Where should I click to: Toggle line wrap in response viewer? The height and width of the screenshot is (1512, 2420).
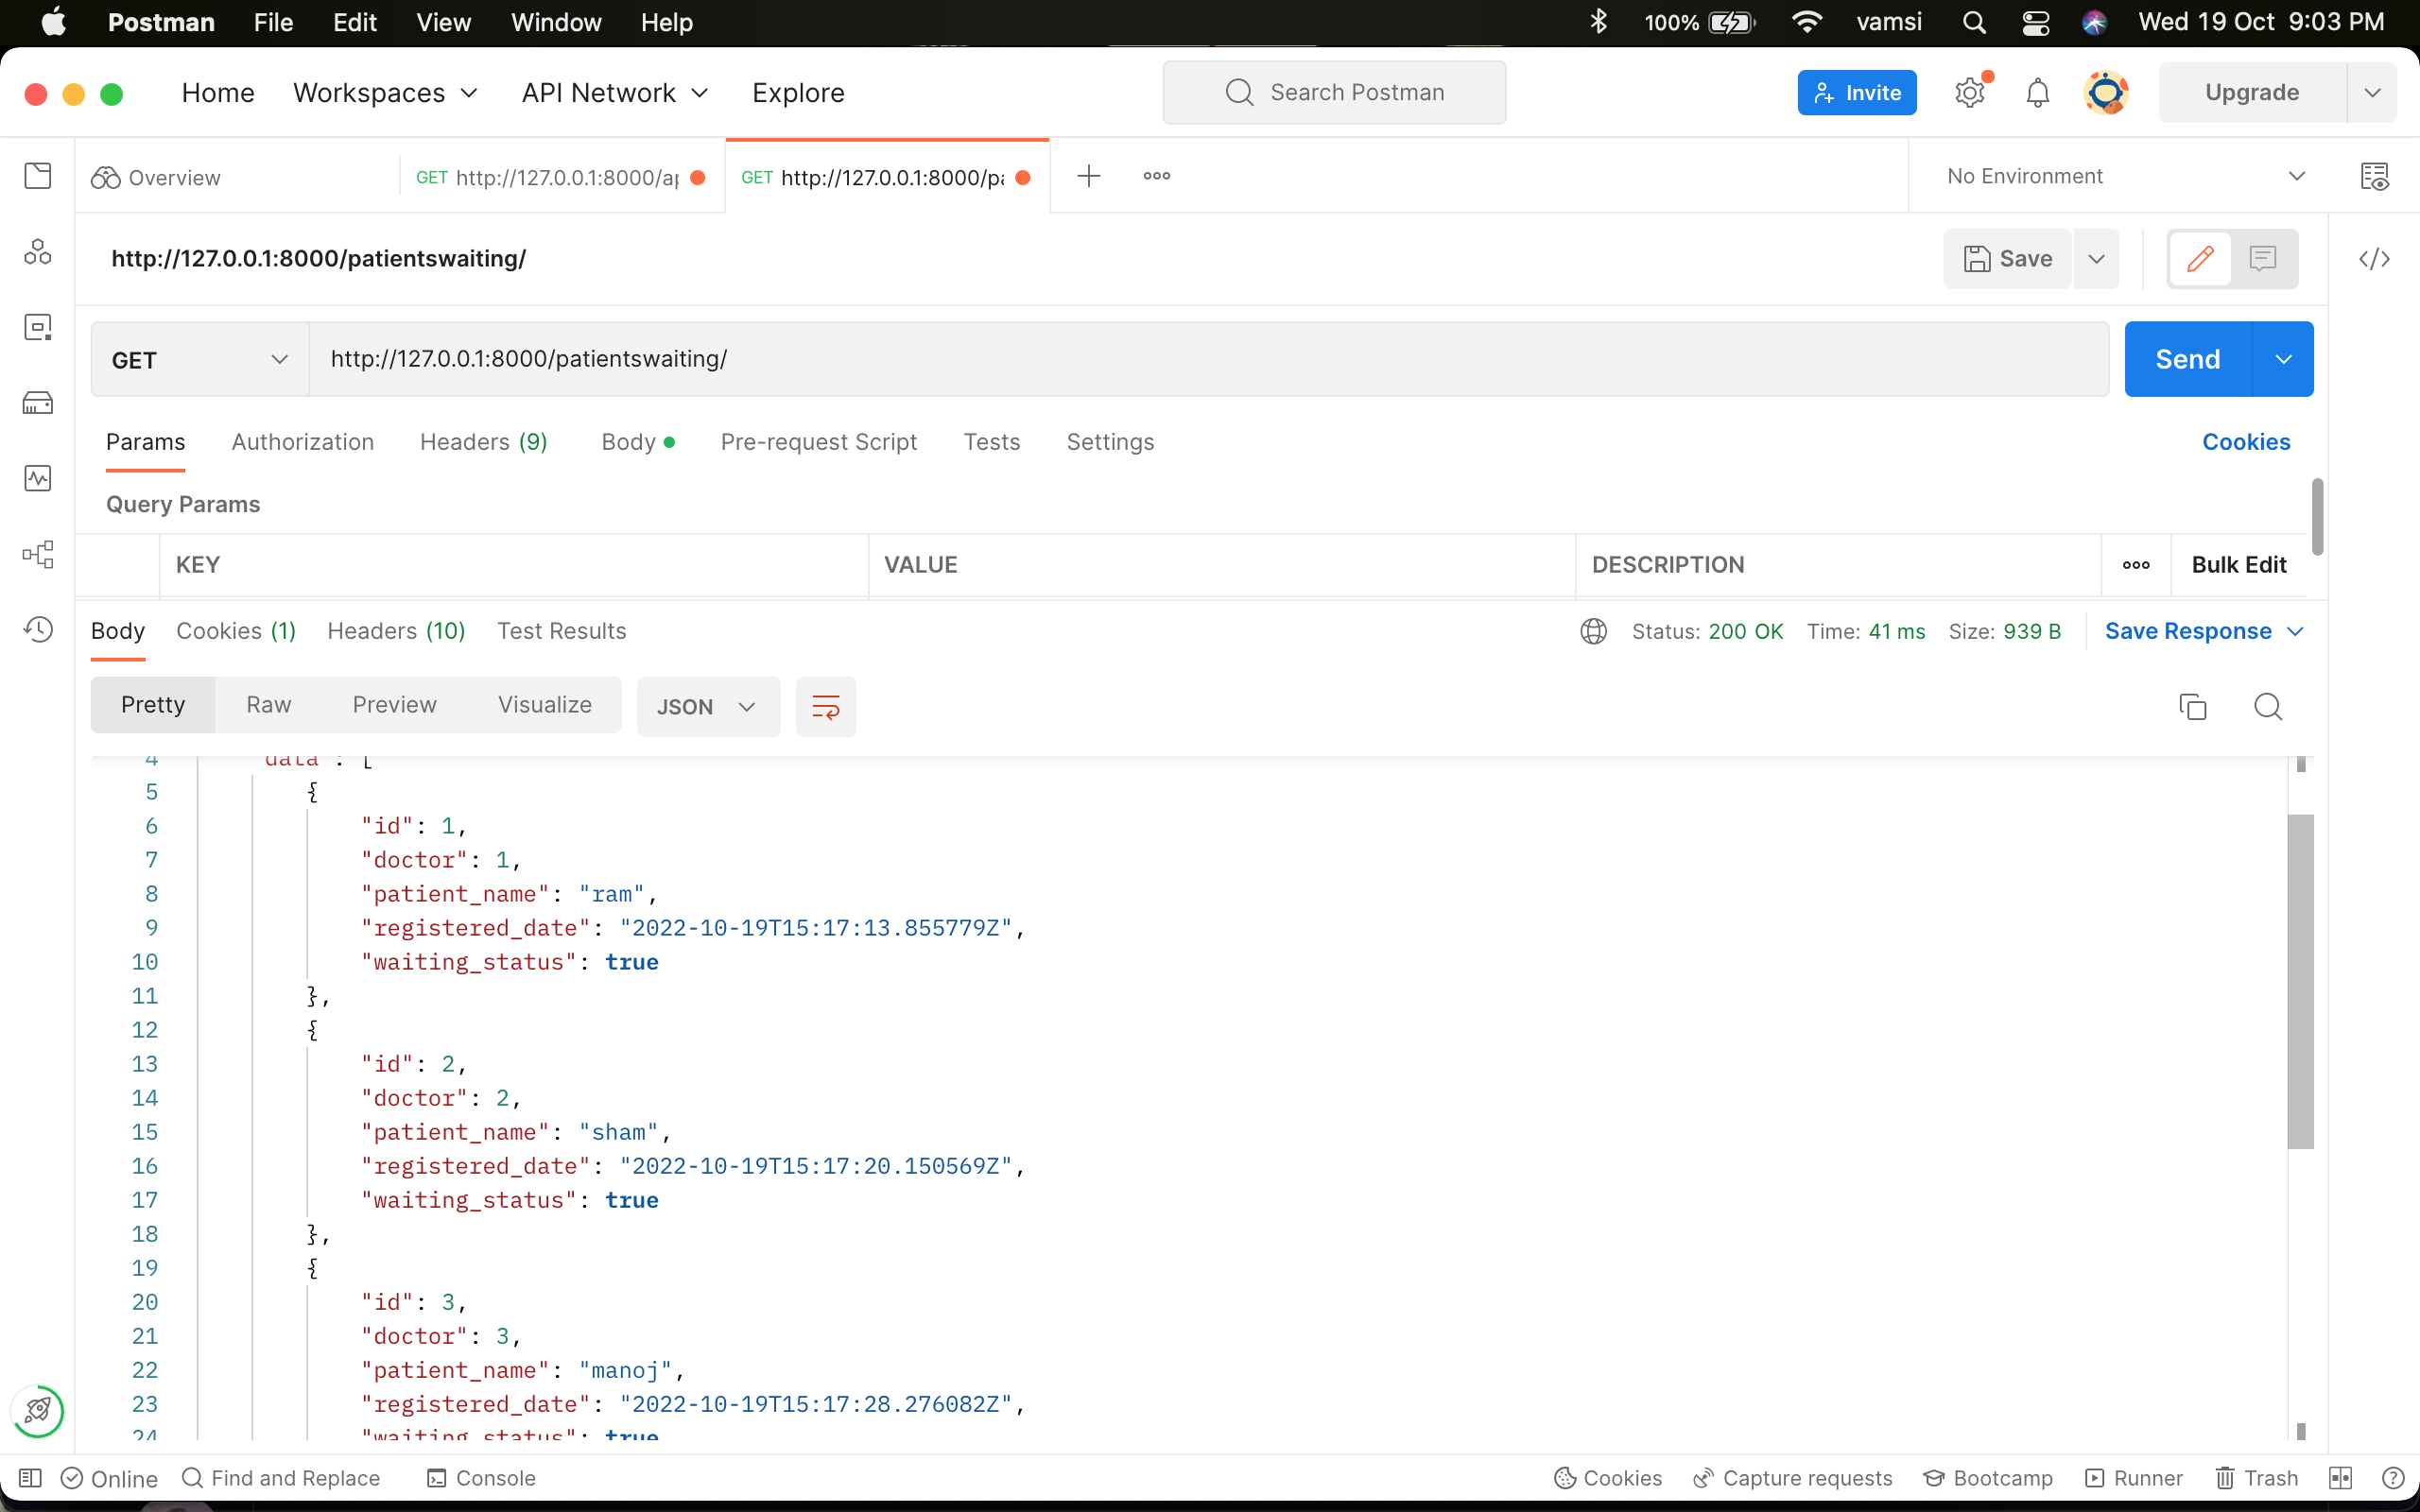coord(826,706)
